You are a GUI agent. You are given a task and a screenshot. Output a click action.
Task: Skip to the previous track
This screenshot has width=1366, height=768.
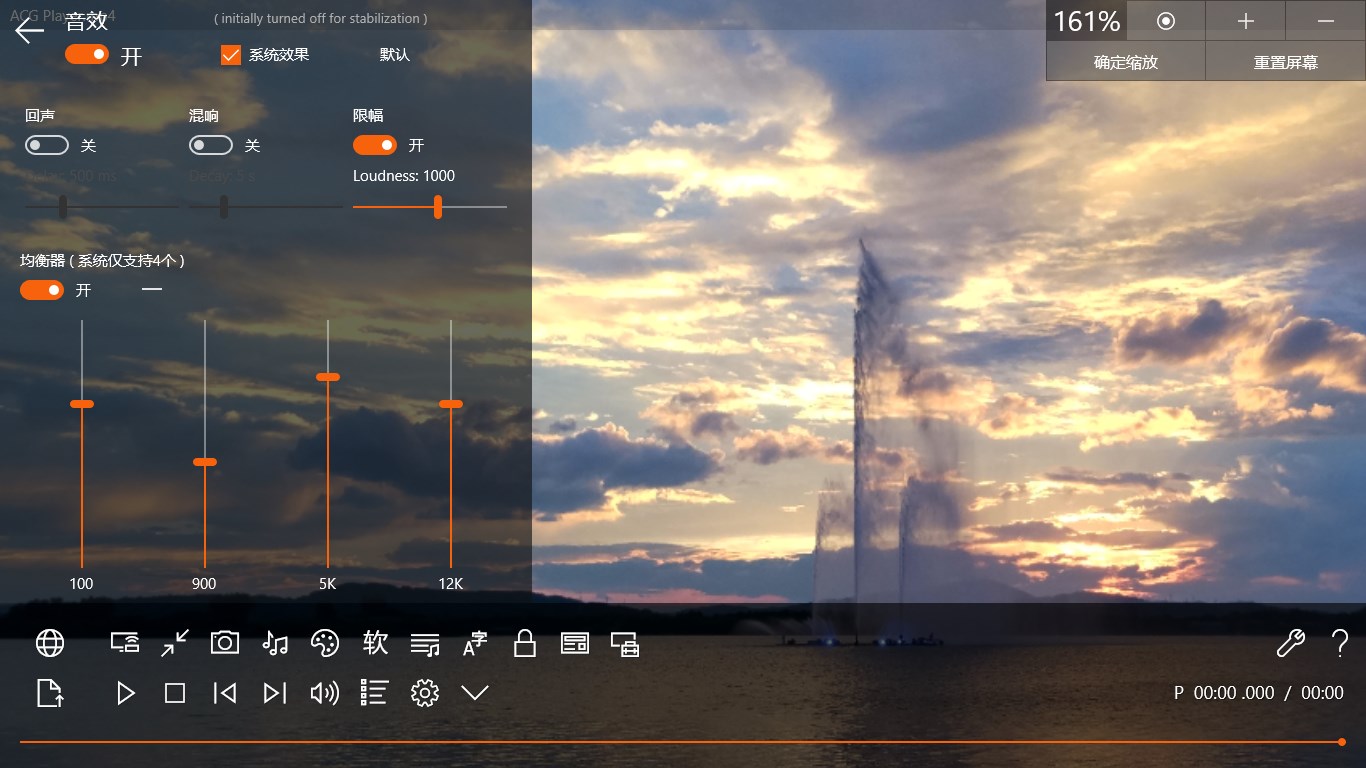[x=225, y=693]
